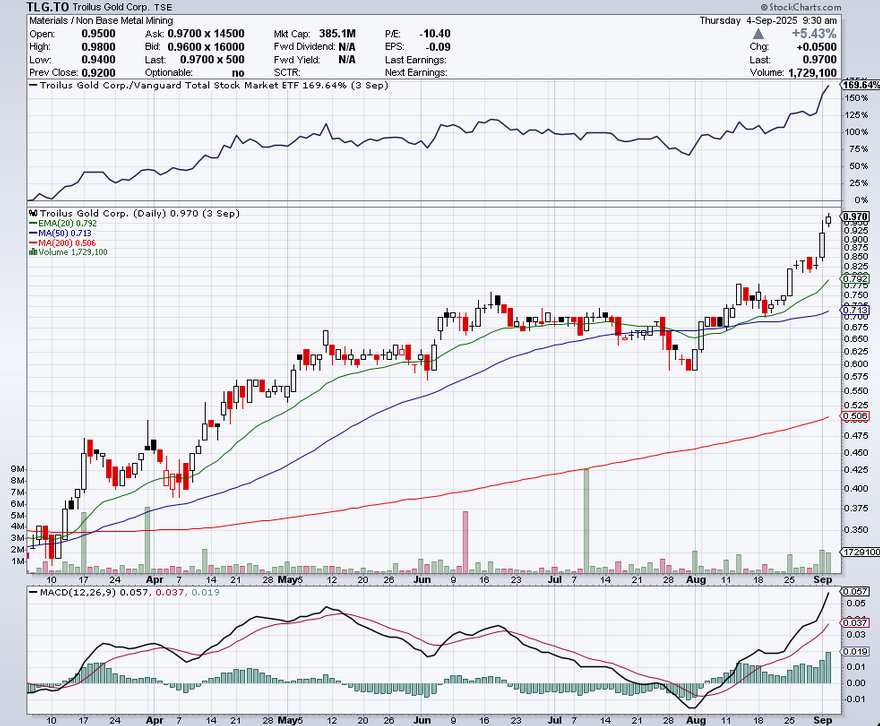Click the Fwd Dividend N/A value
Screen dimensions: 880x726
(x=347, y=47)
